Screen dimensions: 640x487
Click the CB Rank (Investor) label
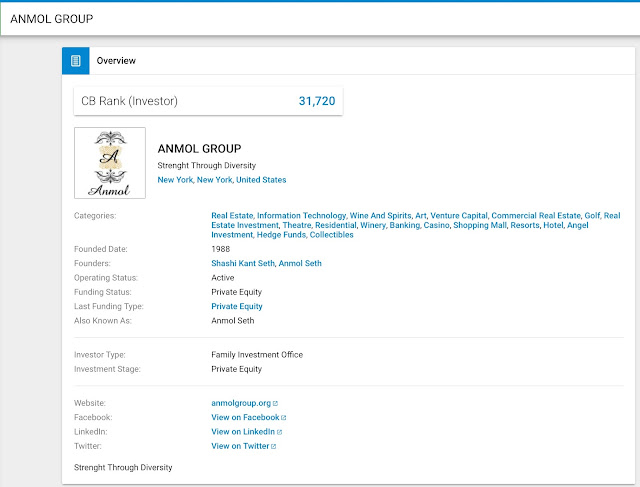point(129,101)
